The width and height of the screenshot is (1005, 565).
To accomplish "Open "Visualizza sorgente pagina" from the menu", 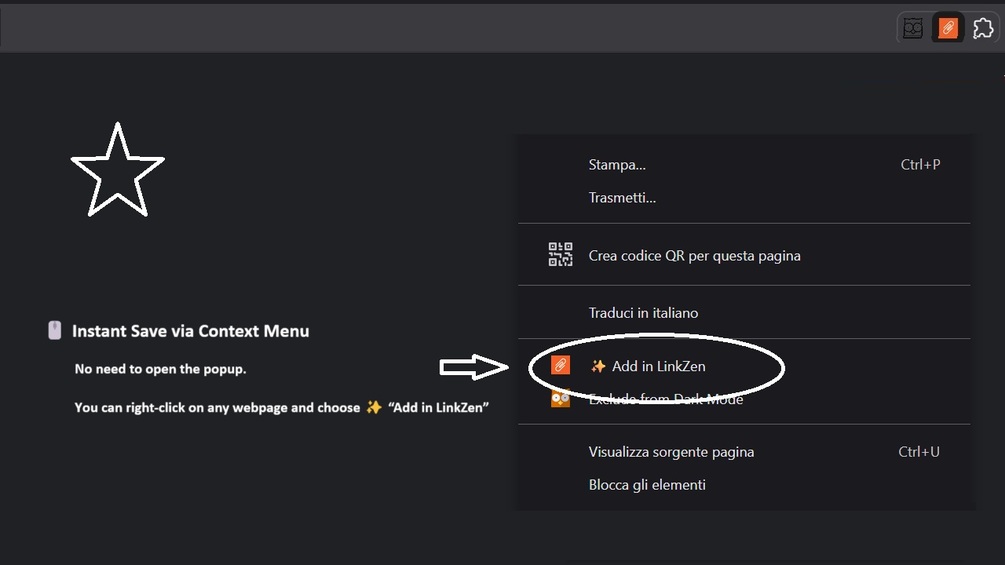I will 671,451.
